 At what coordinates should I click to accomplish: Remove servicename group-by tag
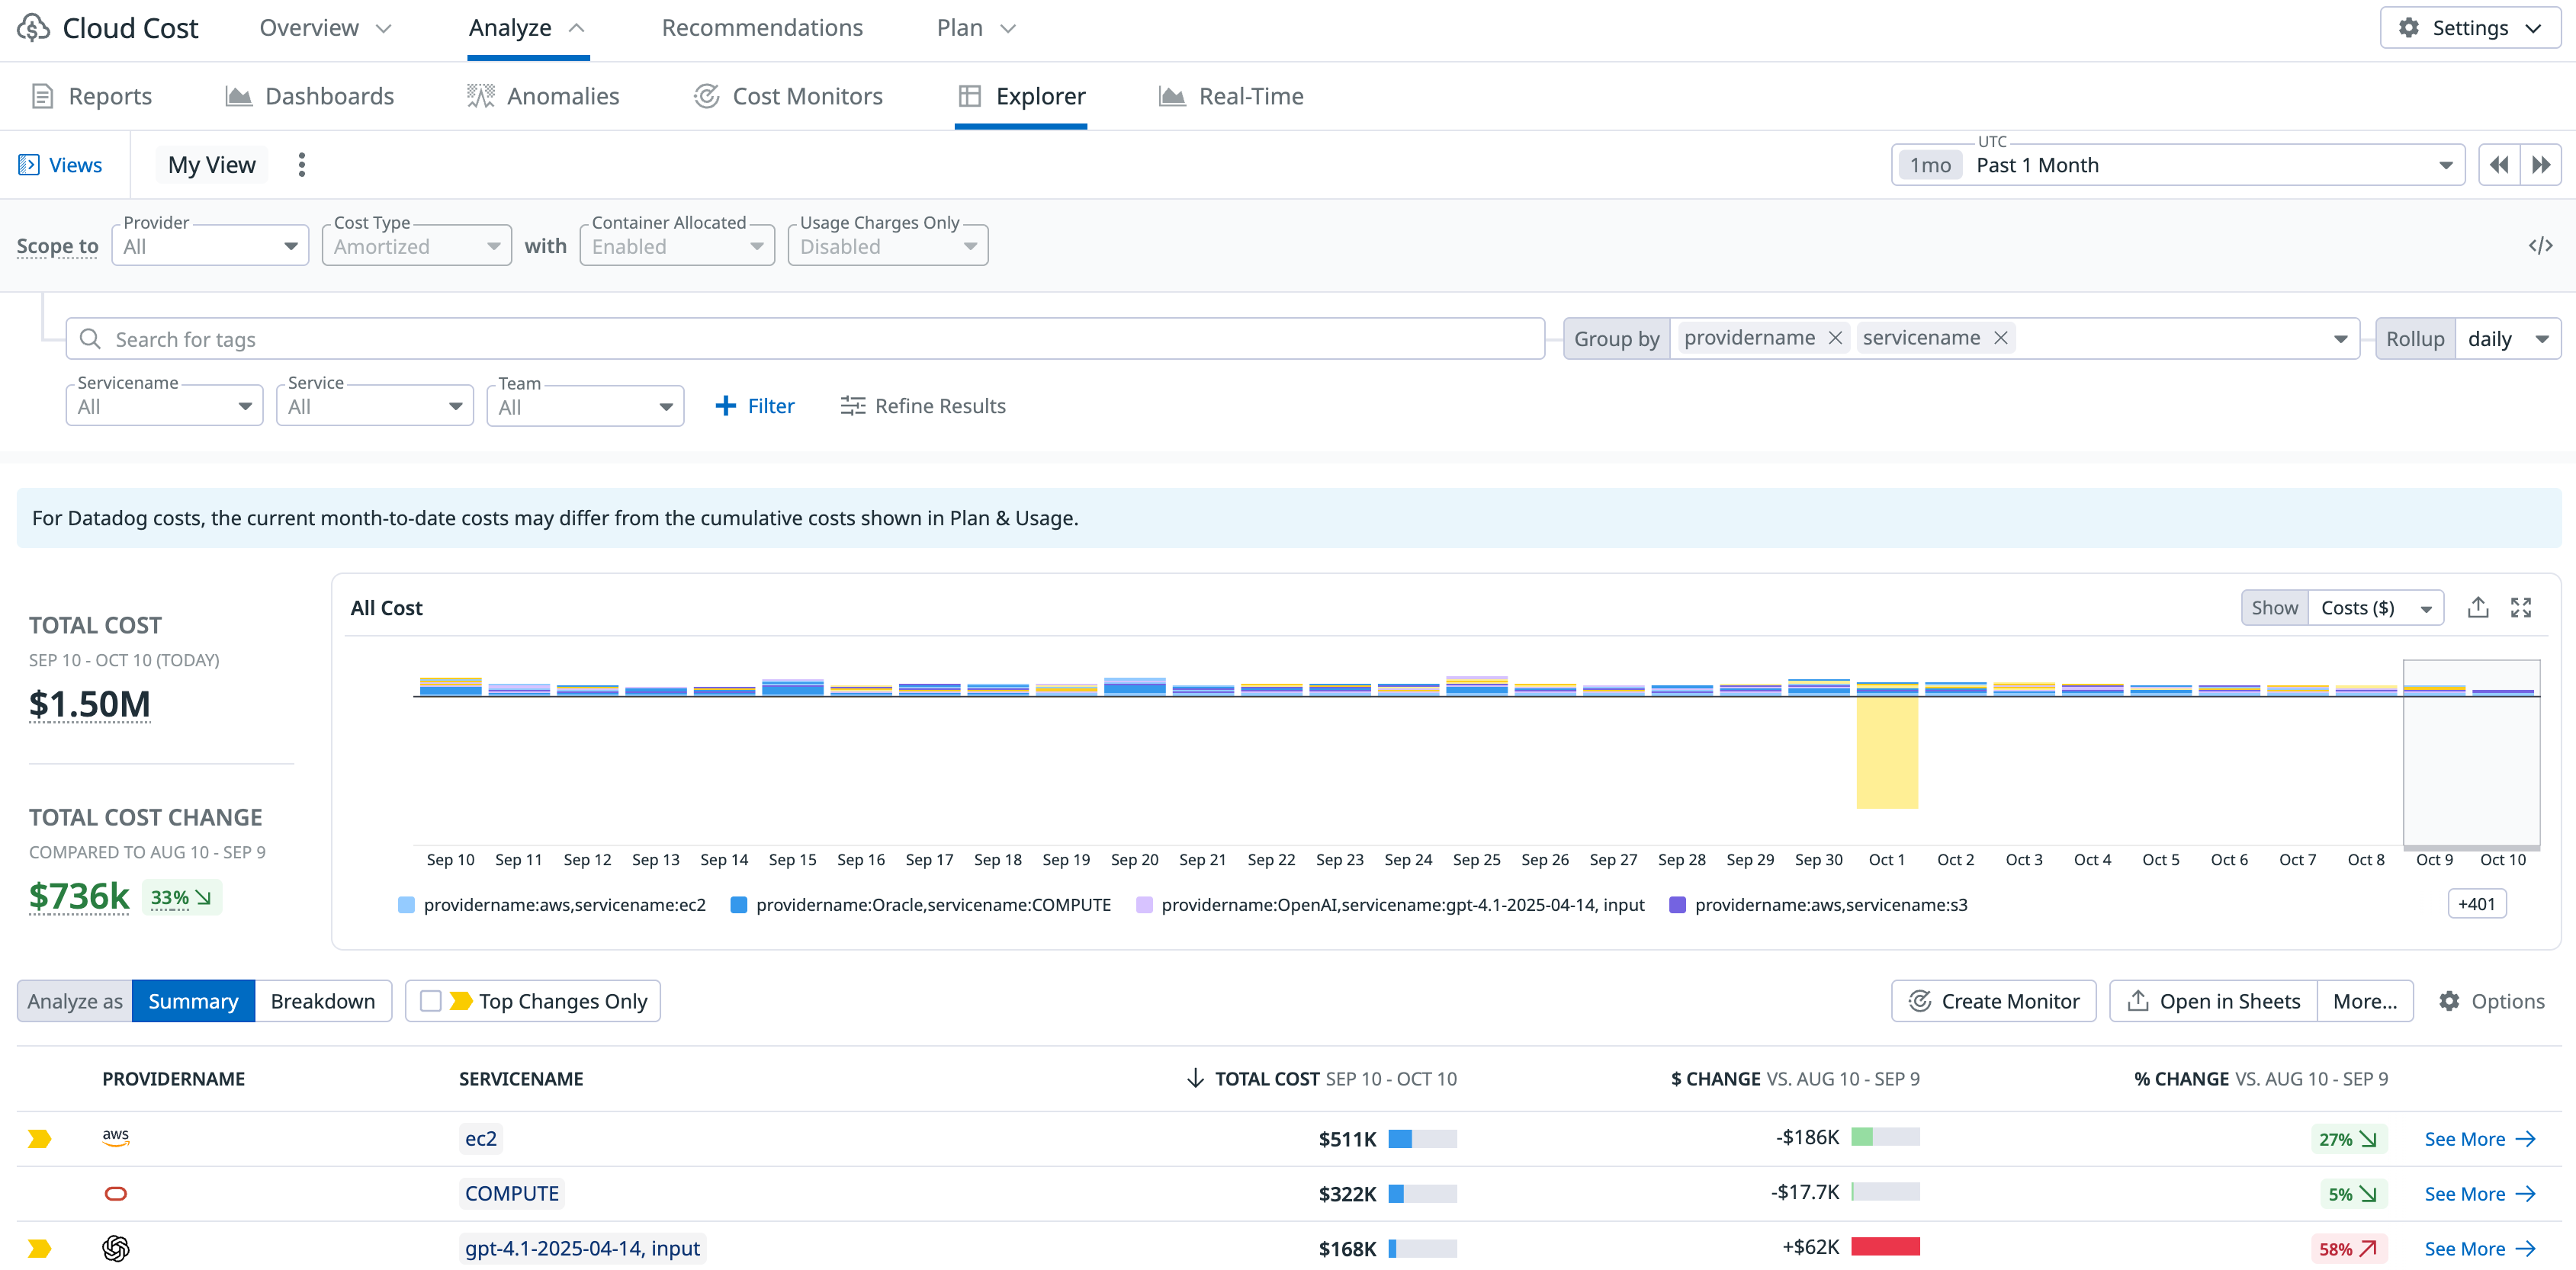point(2000,338)
